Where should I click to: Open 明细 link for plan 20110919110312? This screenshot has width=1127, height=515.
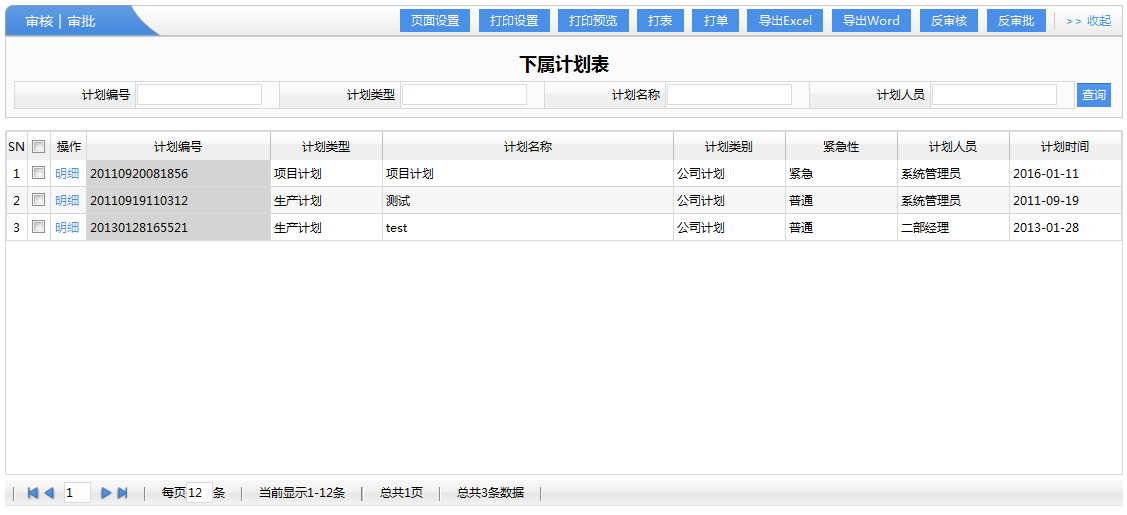(x=67, y=200)
